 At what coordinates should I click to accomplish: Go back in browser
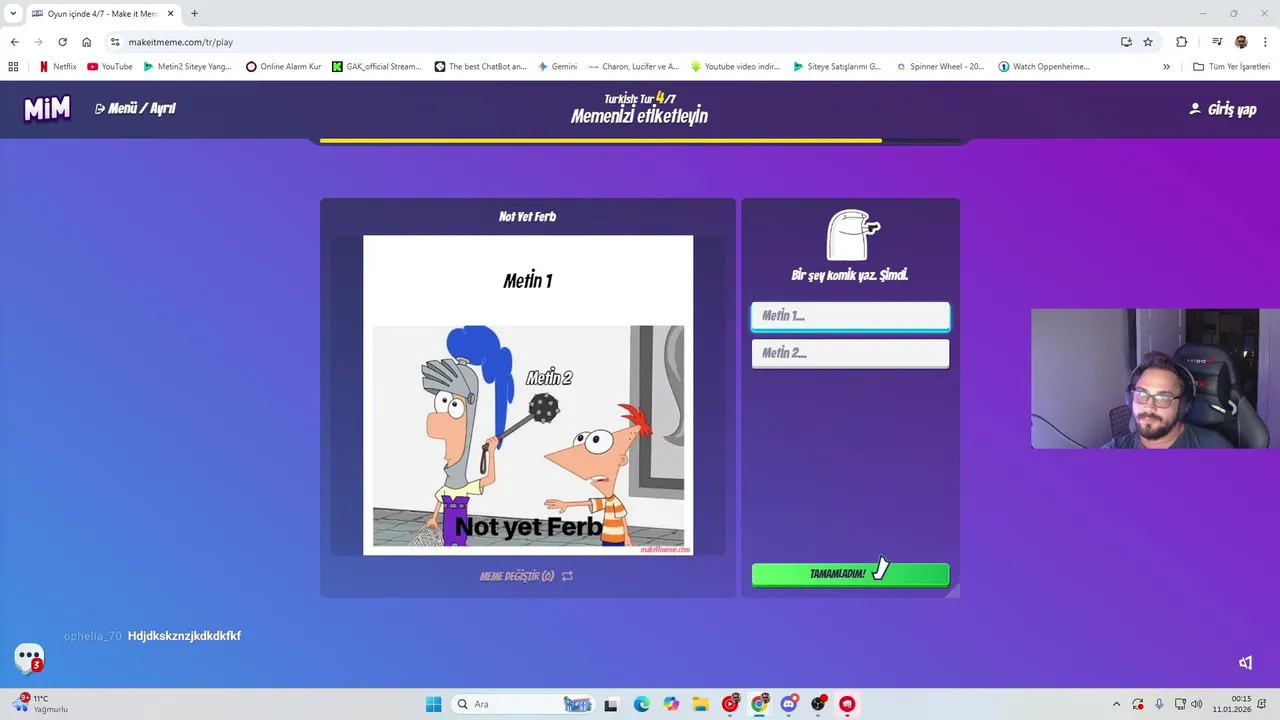point(14,42)
